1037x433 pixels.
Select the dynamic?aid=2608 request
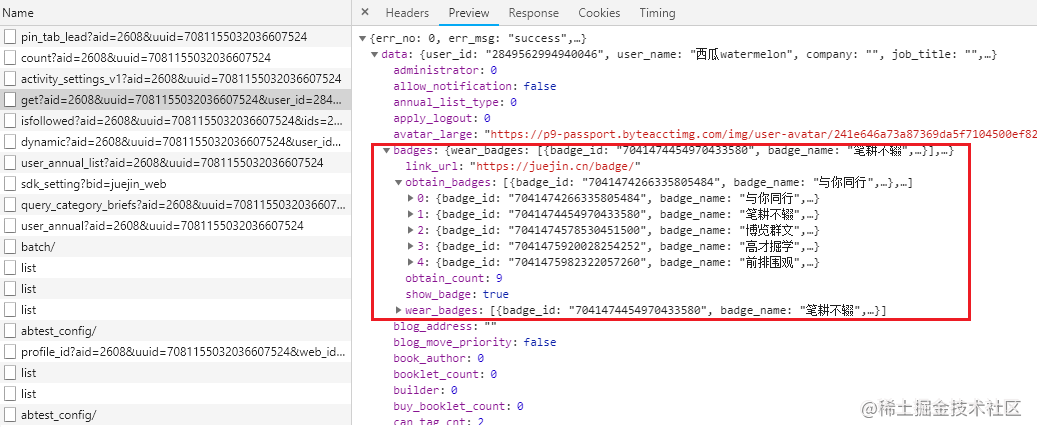175,141
